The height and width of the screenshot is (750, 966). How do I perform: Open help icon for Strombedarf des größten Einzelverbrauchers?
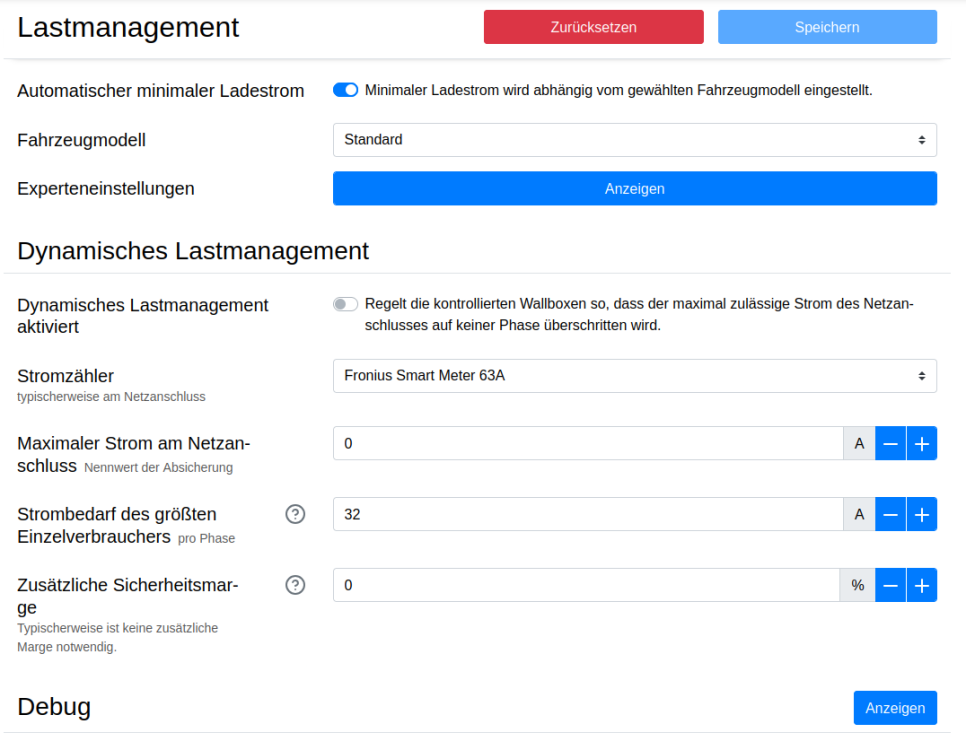[x=295, y=514]
